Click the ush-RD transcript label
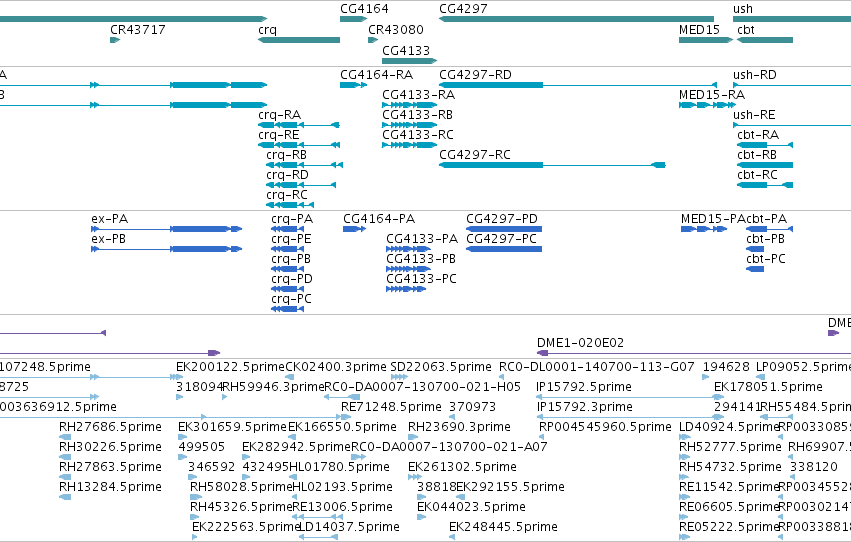 click(x=755, y=74)
